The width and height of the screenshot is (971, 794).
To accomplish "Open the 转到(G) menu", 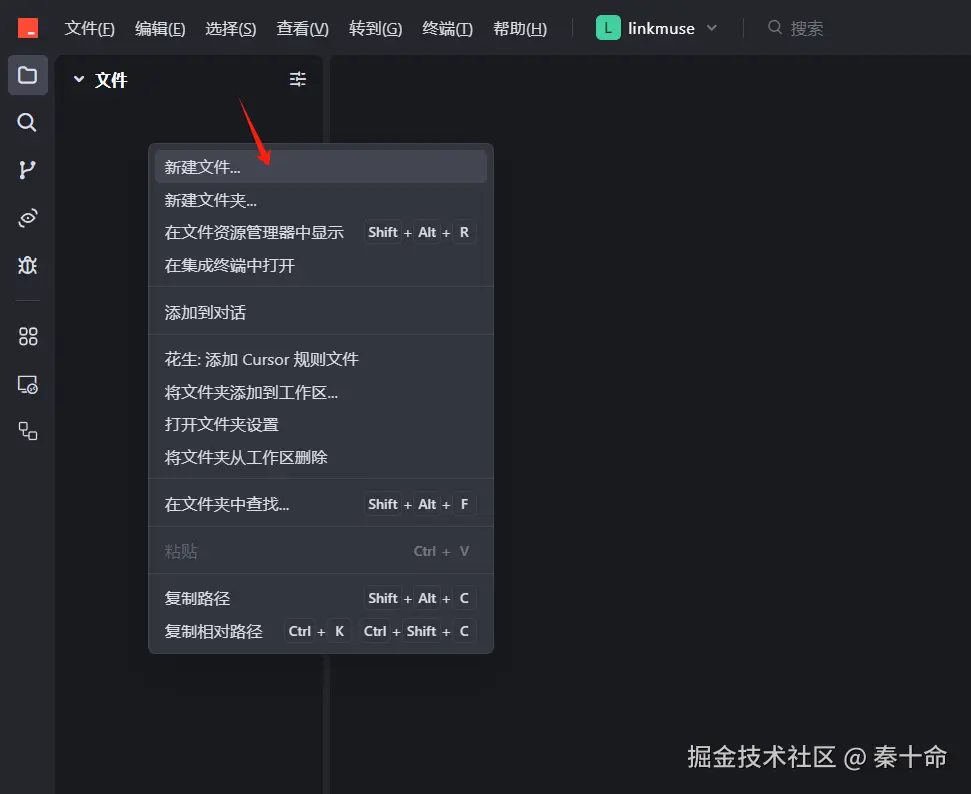I will click(375, 28).
